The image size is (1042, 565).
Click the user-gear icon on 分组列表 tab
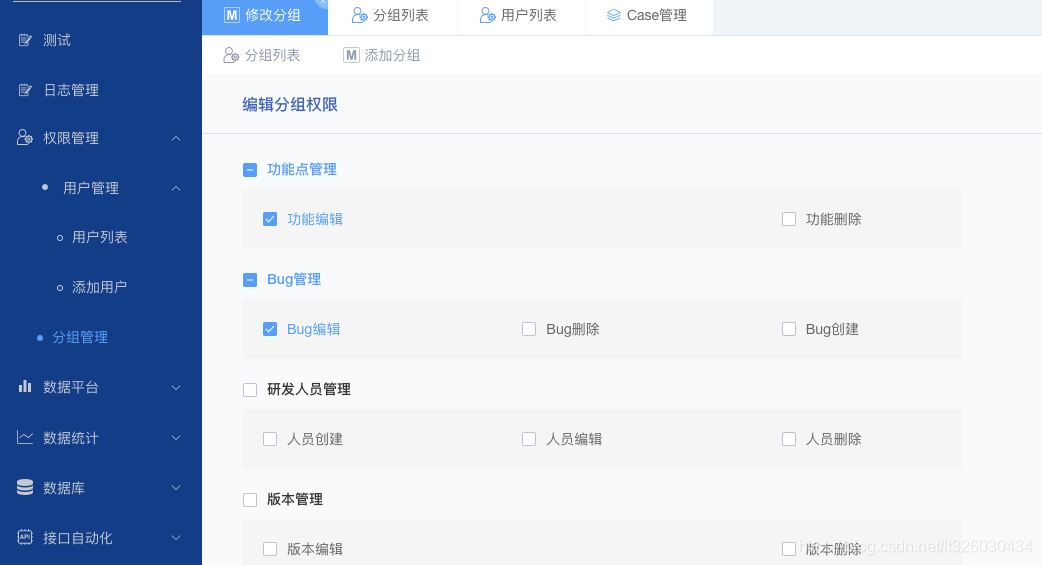[360, 15]
